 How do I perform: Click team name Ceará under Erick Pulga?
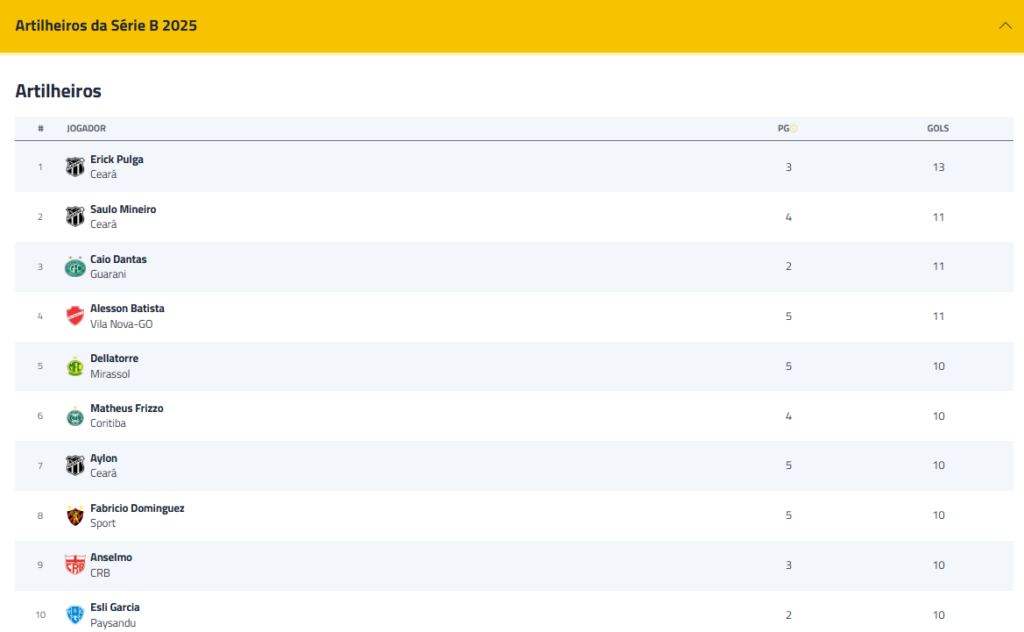[x=104, y=174]
